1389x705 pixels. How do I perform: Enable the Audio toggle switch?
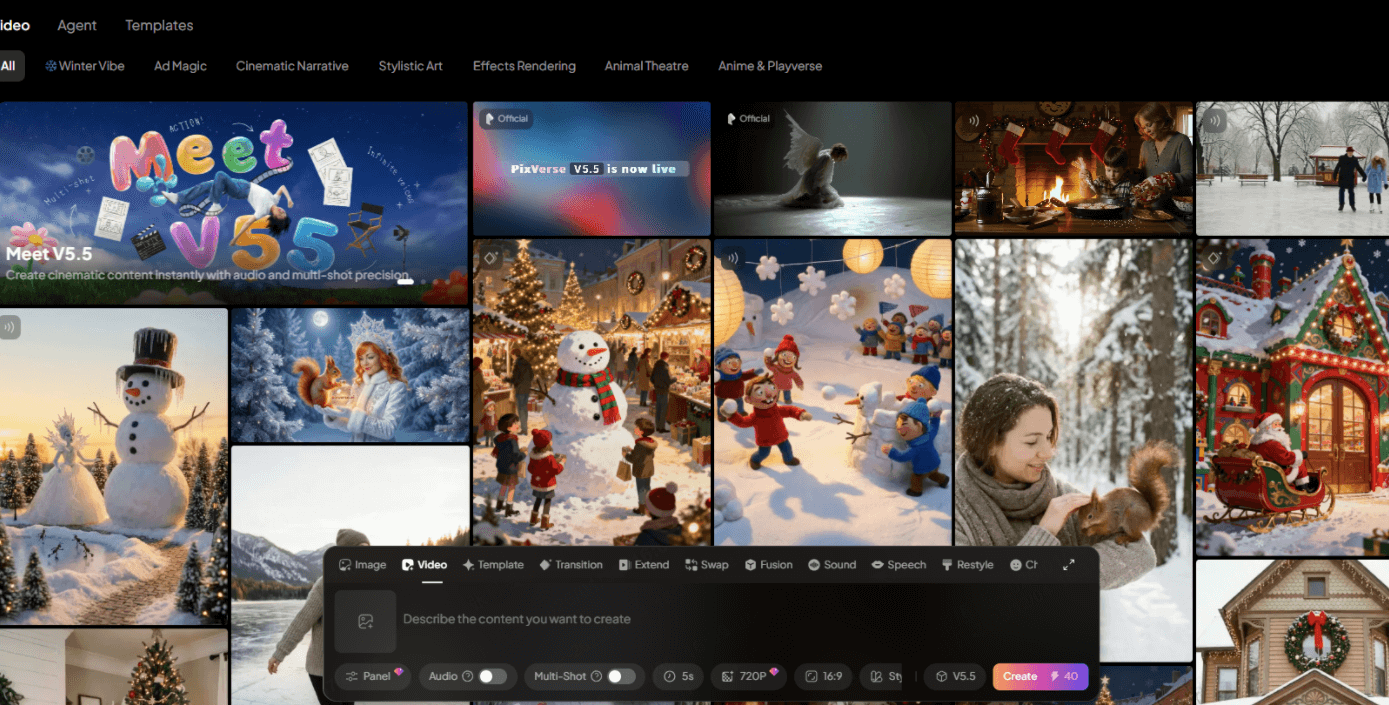492,677
